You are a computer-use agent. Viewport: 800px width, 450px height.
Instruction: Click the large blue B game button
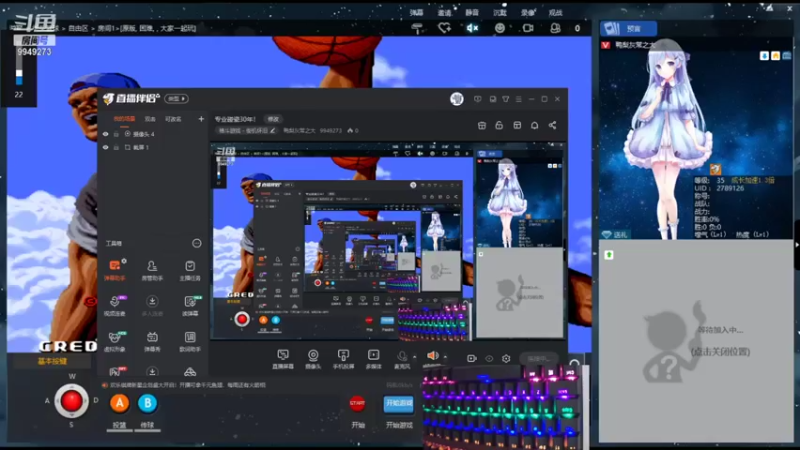(x=147, y=403)
